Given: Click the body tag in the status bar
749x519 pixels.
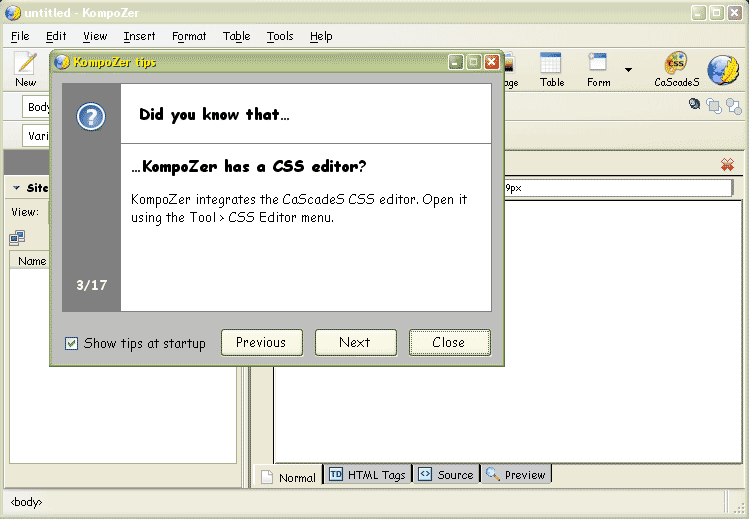Looking at the screenshot, I should click(26, 502).
